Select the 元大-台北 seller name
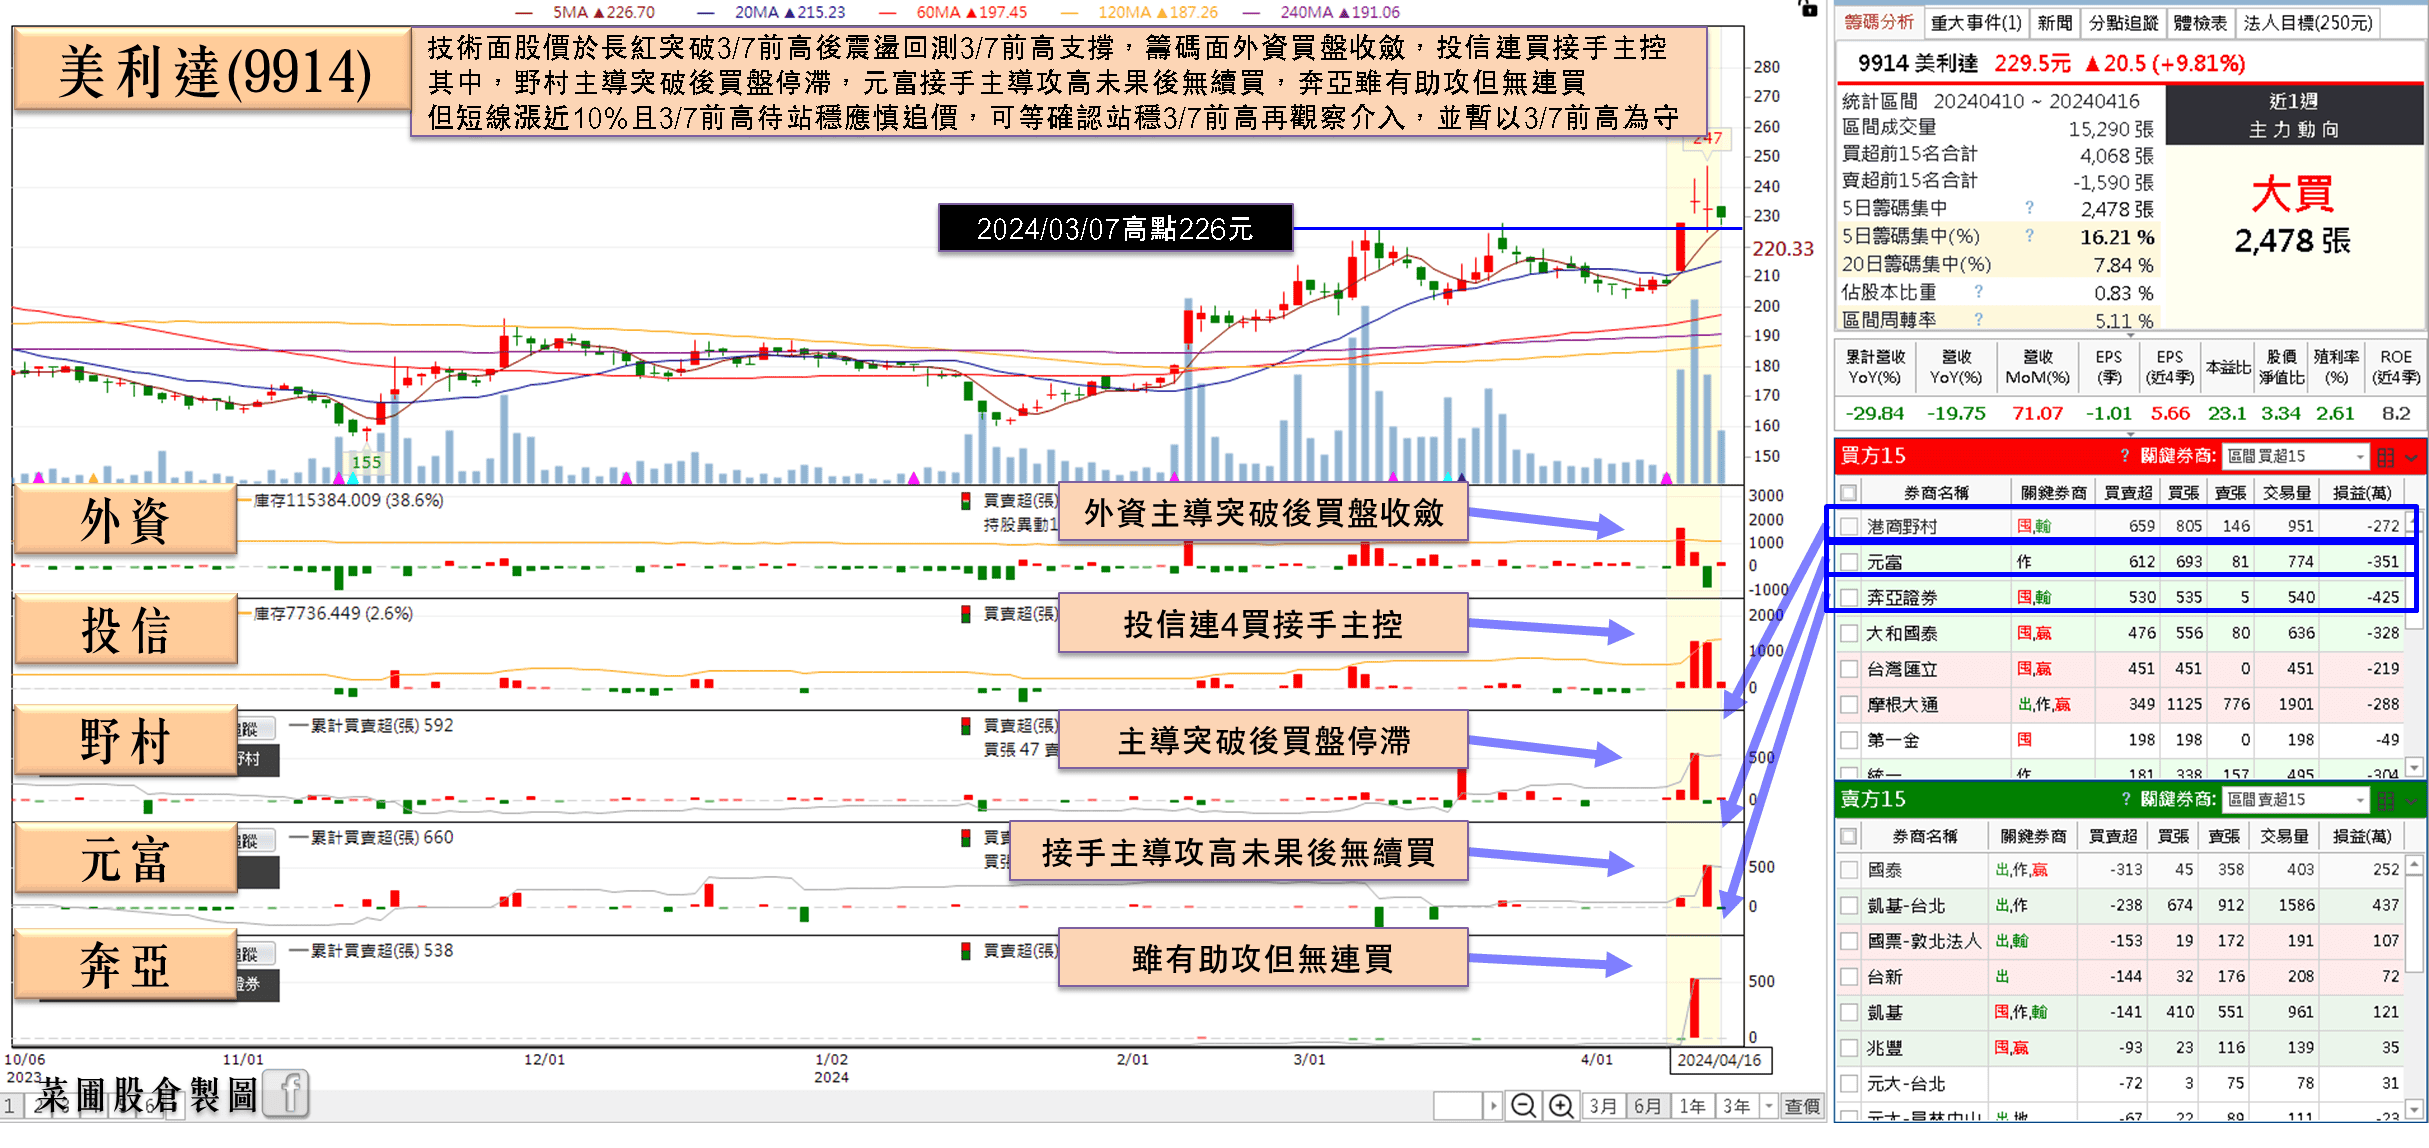 pos(1905,1083)
